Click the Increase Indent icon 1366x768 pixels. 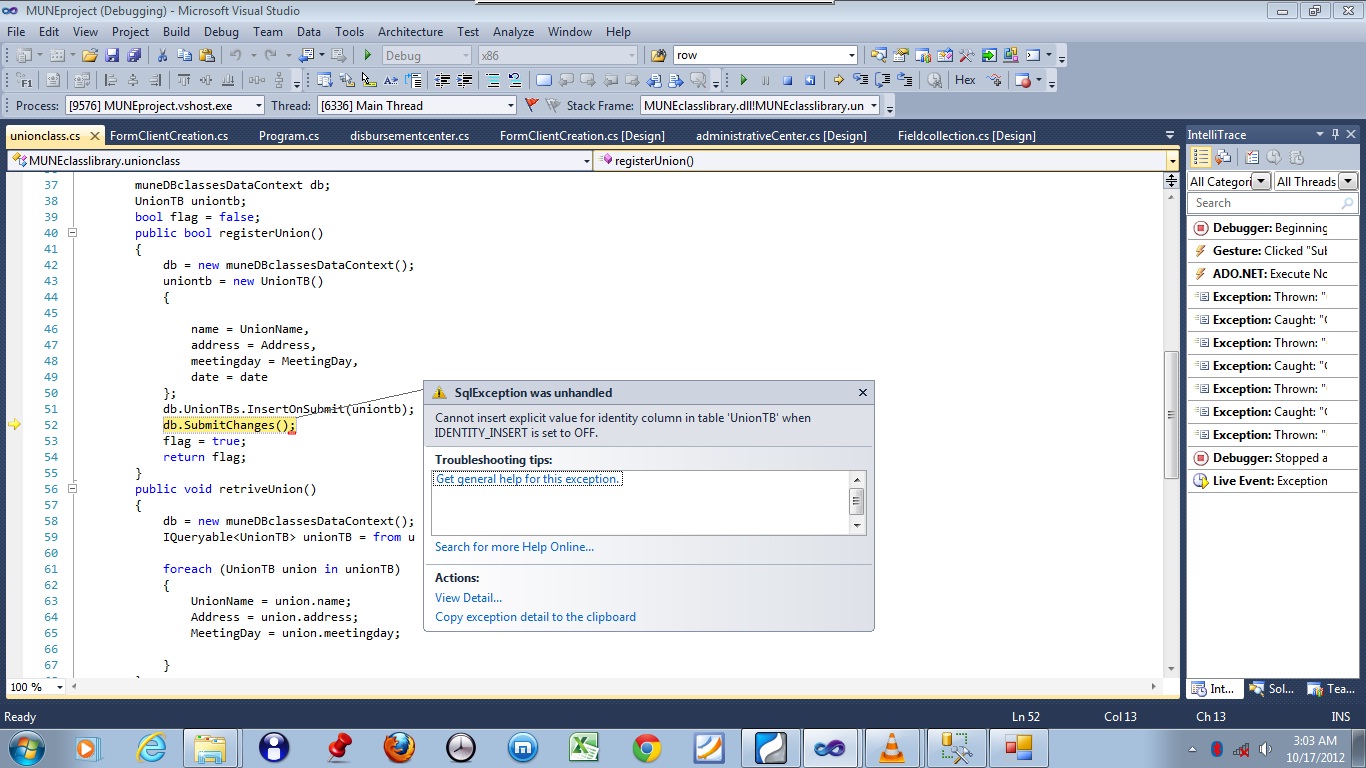tap(465, 80)
